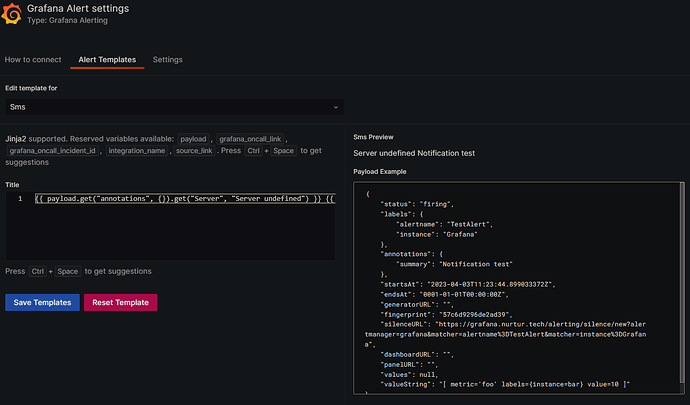
Task: Click into the Title template code editor
Action: (x=170, y=225)
